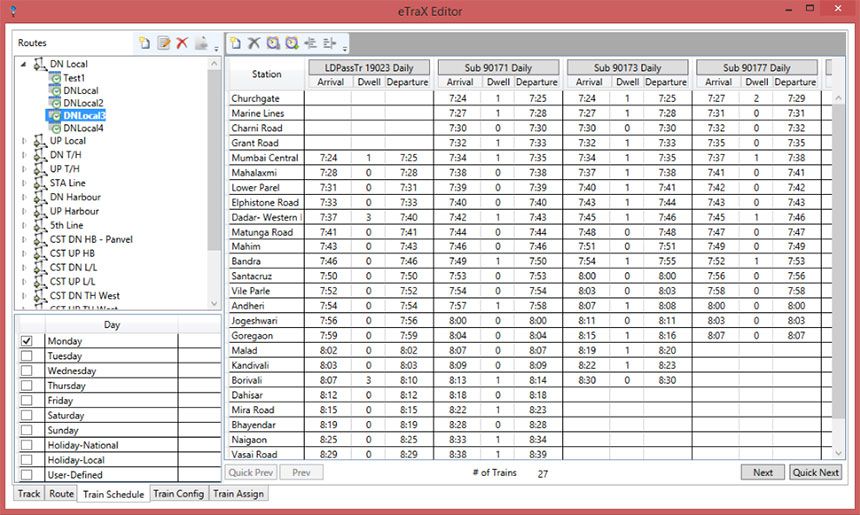Expand the CST DN HB - Panvel node
860x515 pixels.
click(24, 240)
